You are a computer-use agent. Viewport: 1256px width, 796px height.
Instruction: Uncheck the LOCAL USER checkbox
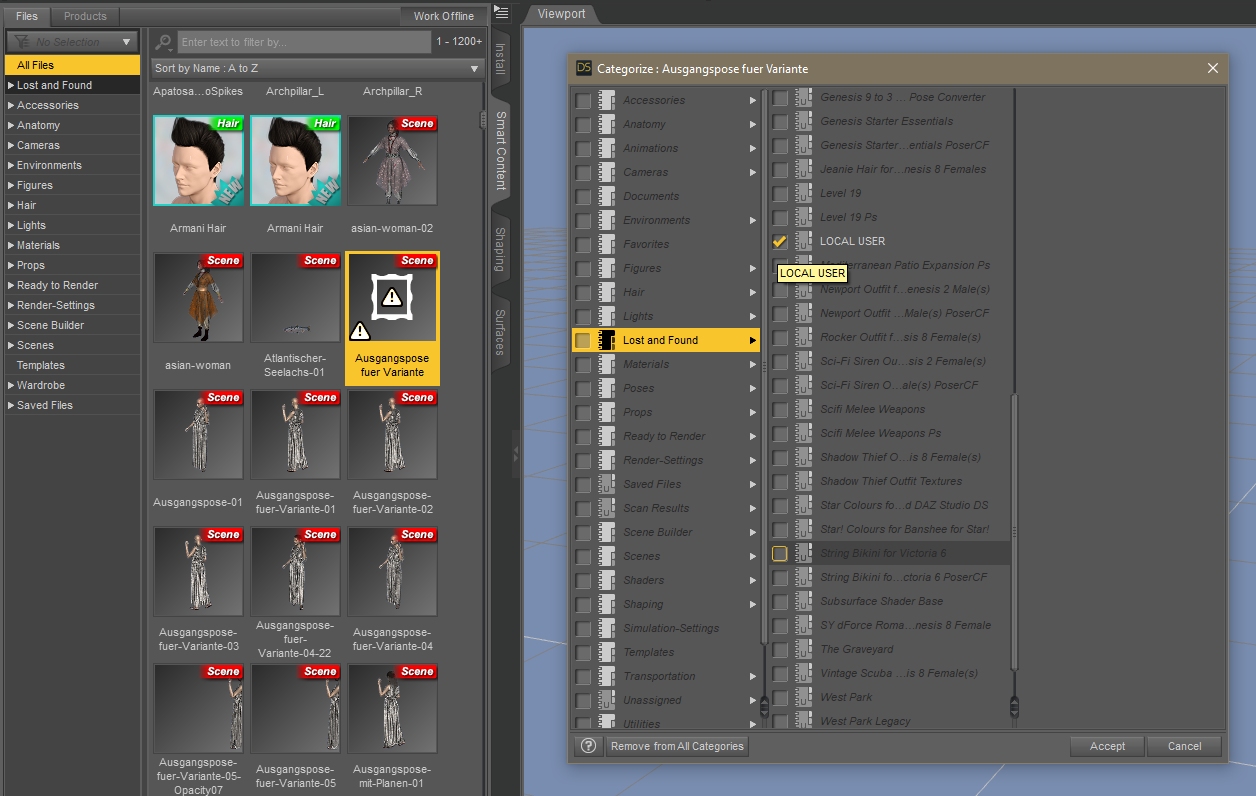780,241
